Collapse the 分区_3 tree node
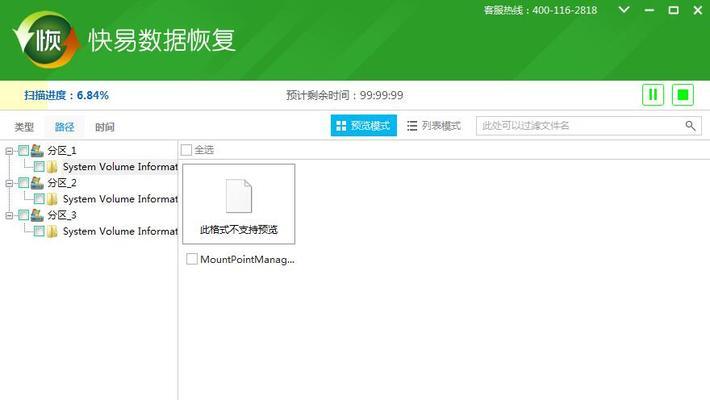 pyautogui.click(x=9, y=215)
